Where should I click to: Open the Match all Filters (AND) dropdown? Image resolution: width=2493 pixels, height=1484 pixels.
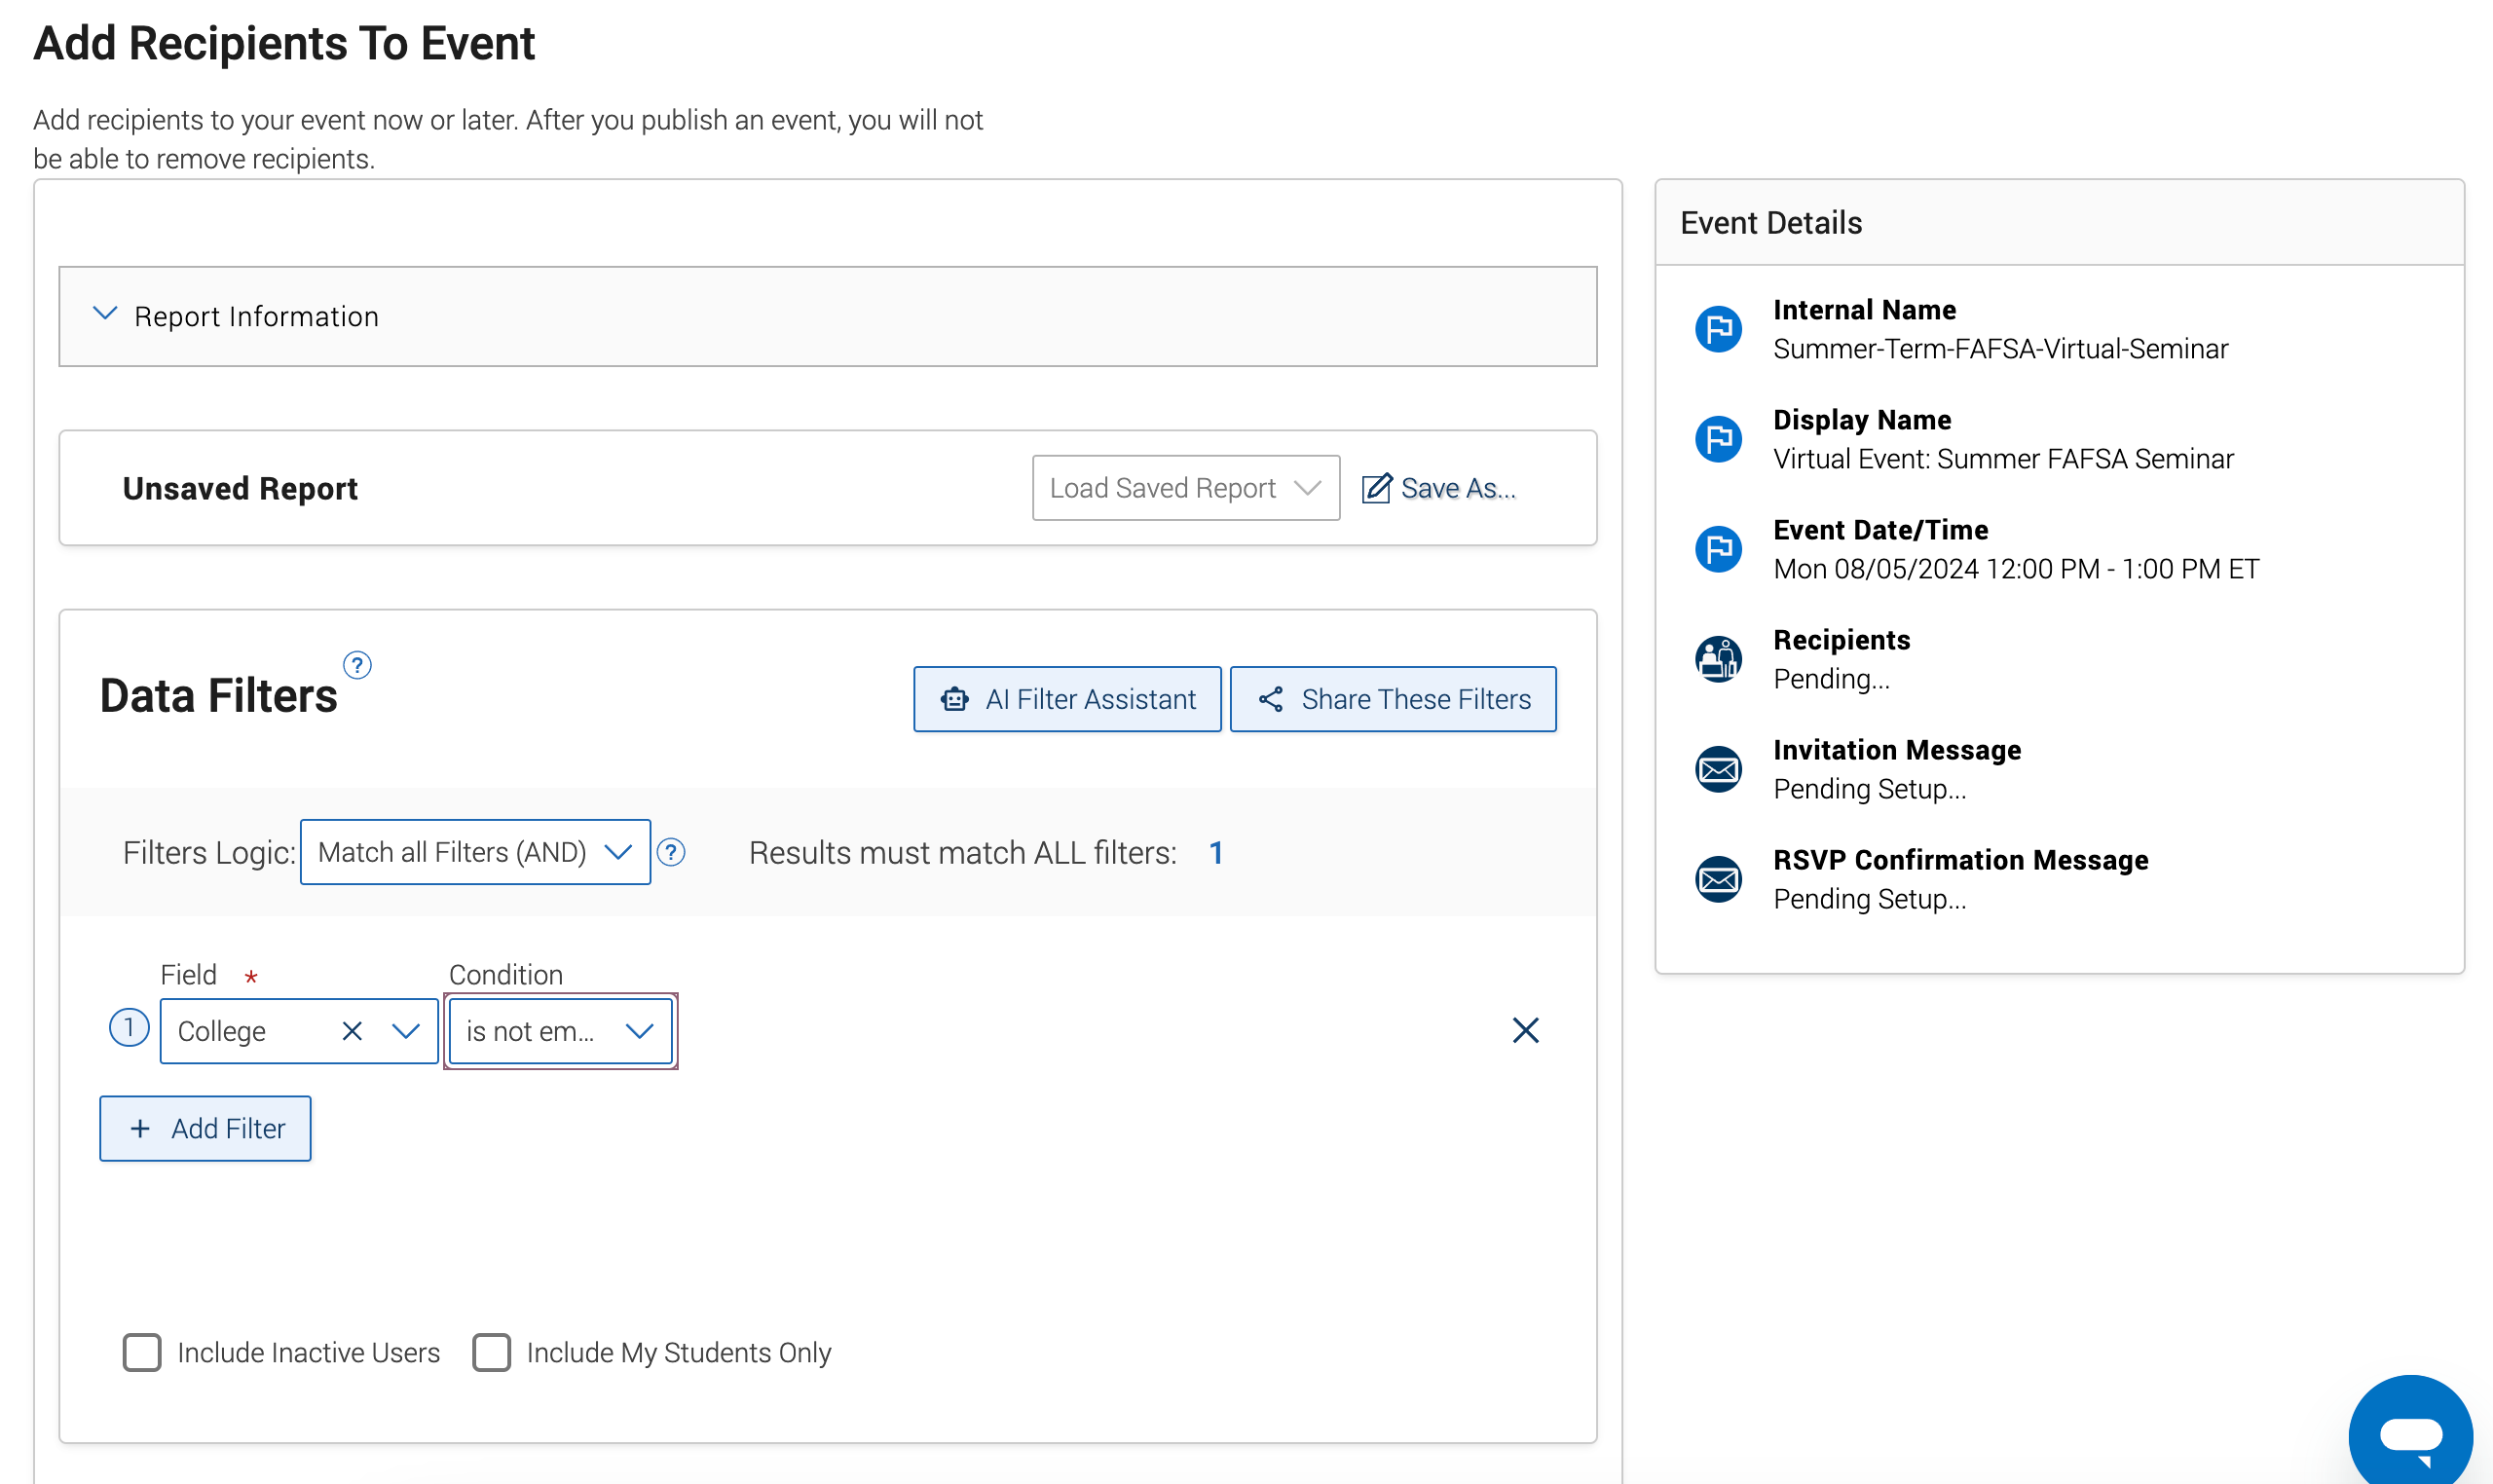point(475,852)
